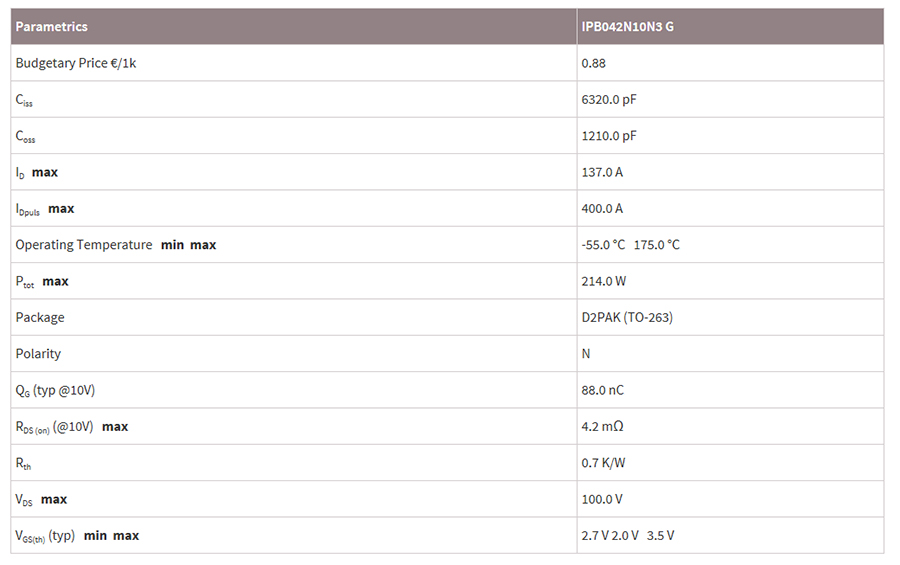This screenshot has width=900, height=565.
Task: Select the 6320.0 pF value
Action: (x=609, y=99)
